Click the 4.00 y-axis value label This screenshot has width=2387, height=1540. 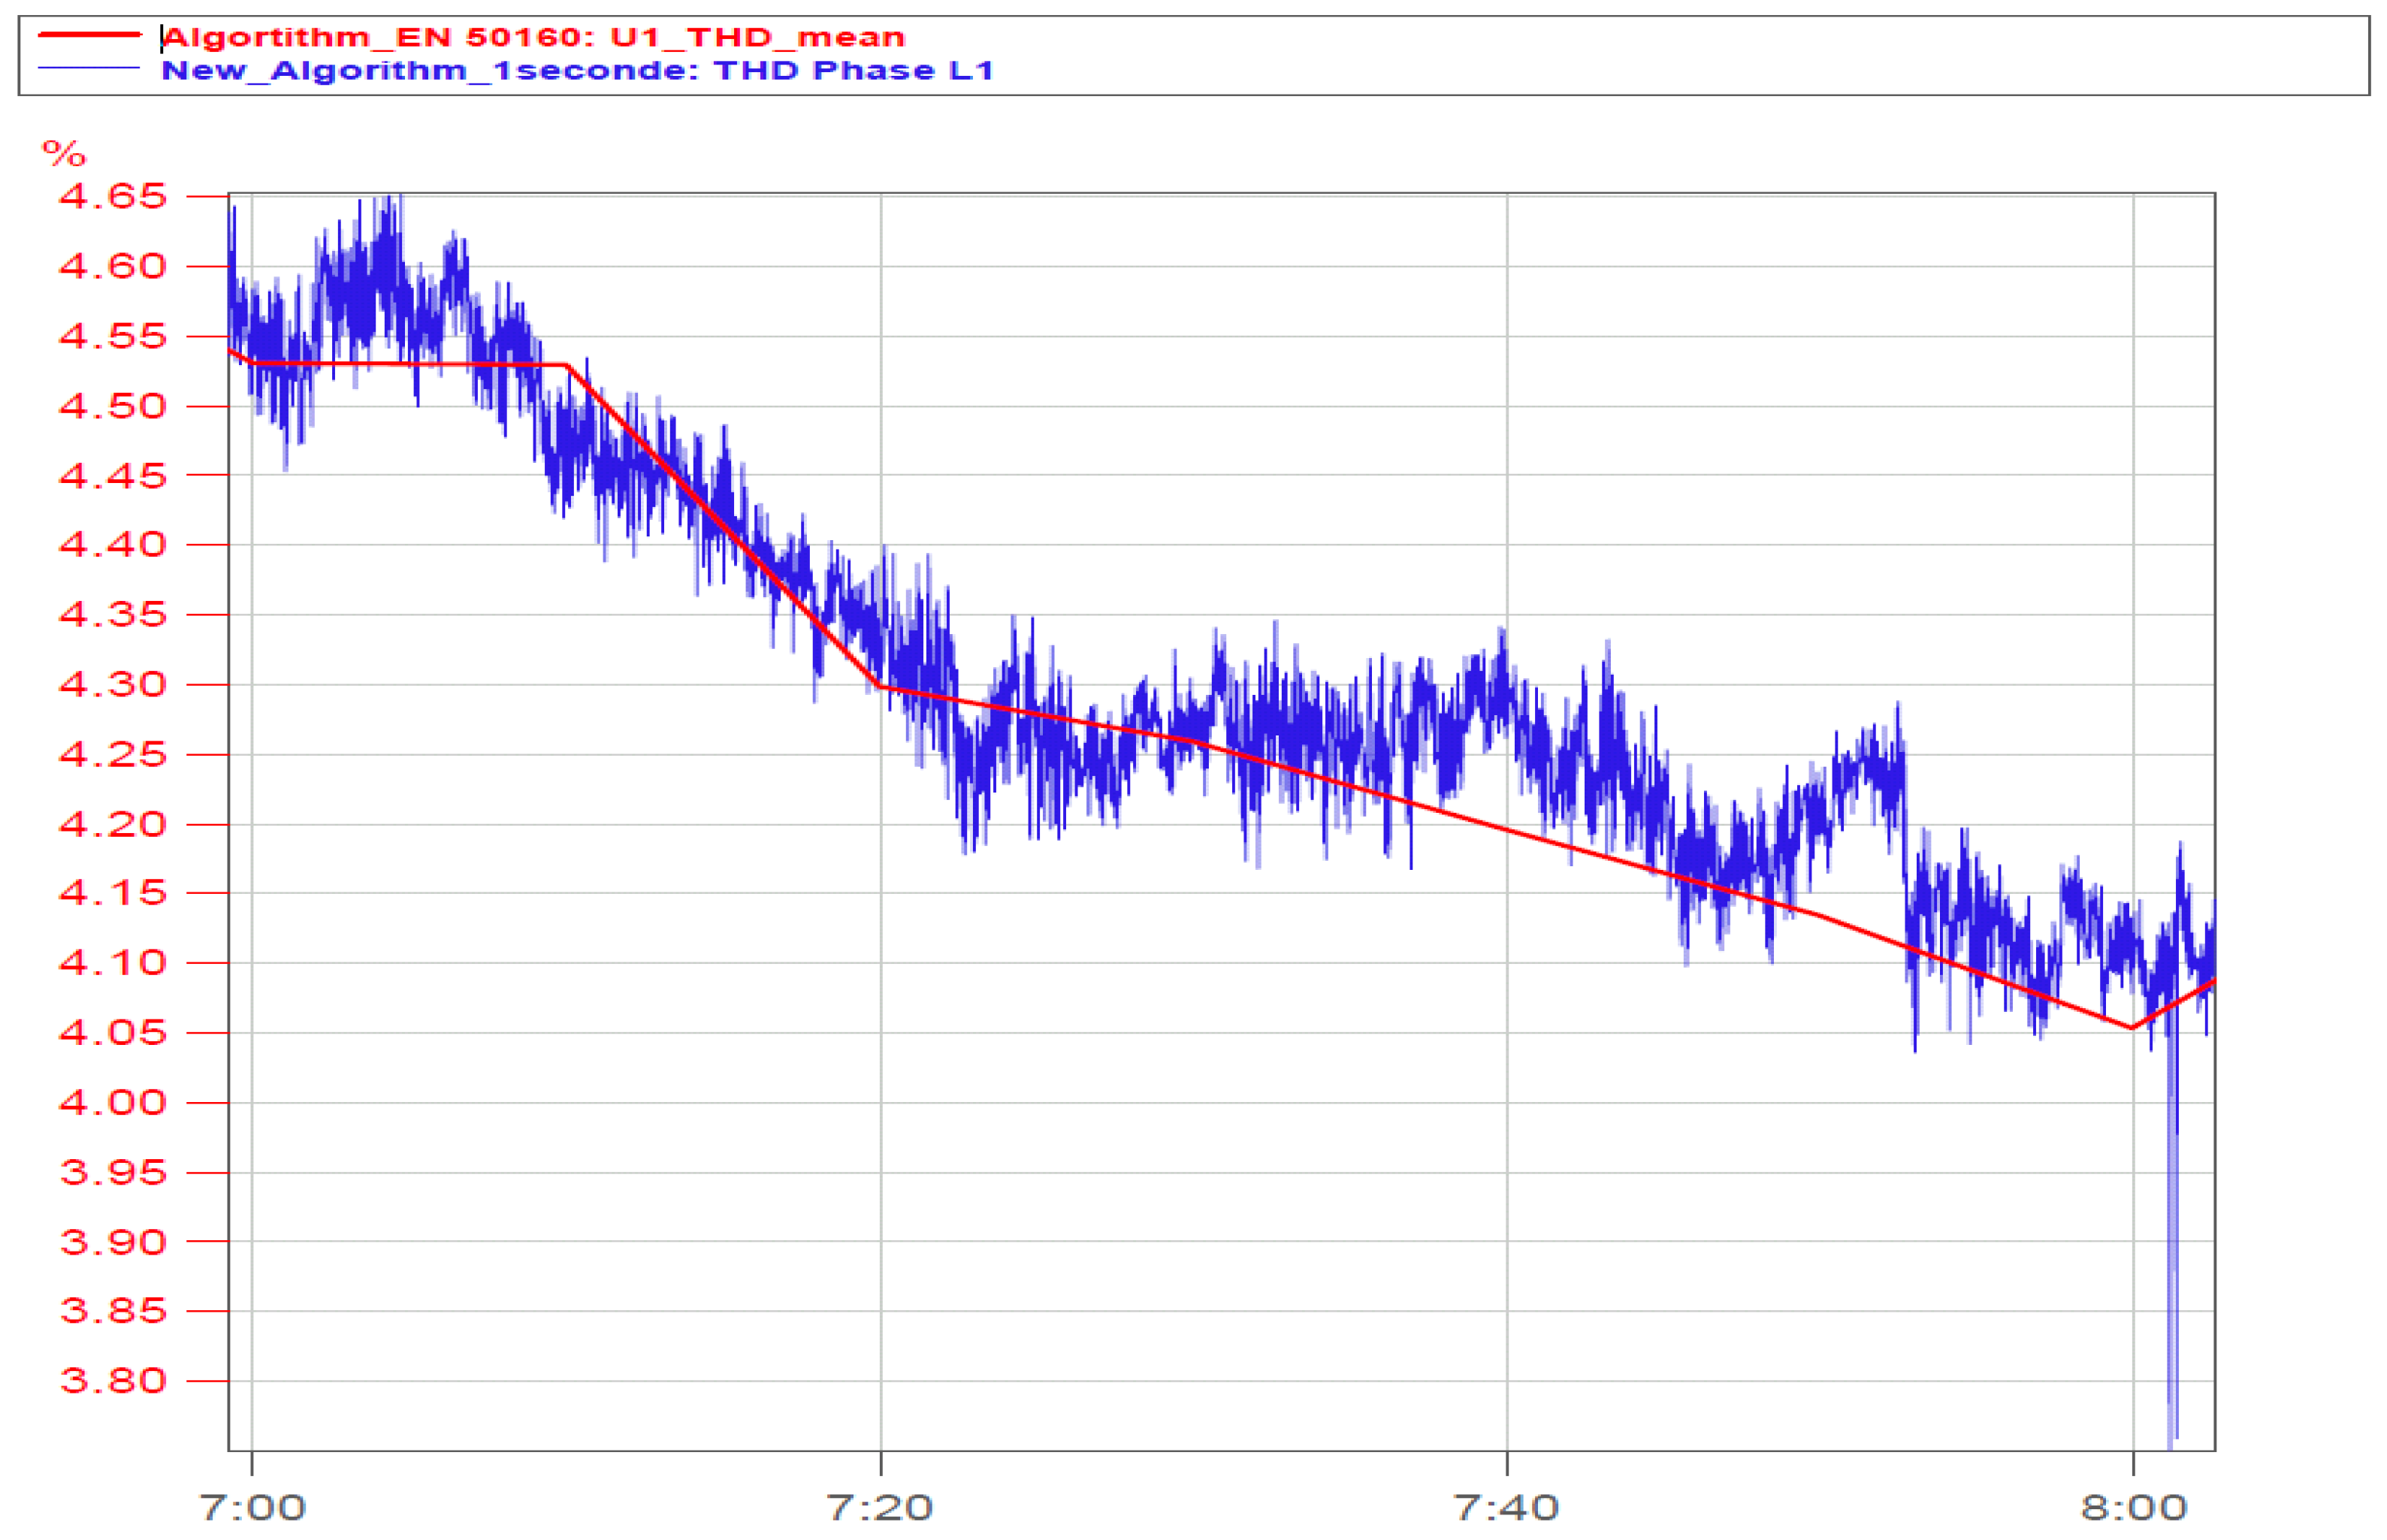pyautogui.click(x=112, y=1103)
